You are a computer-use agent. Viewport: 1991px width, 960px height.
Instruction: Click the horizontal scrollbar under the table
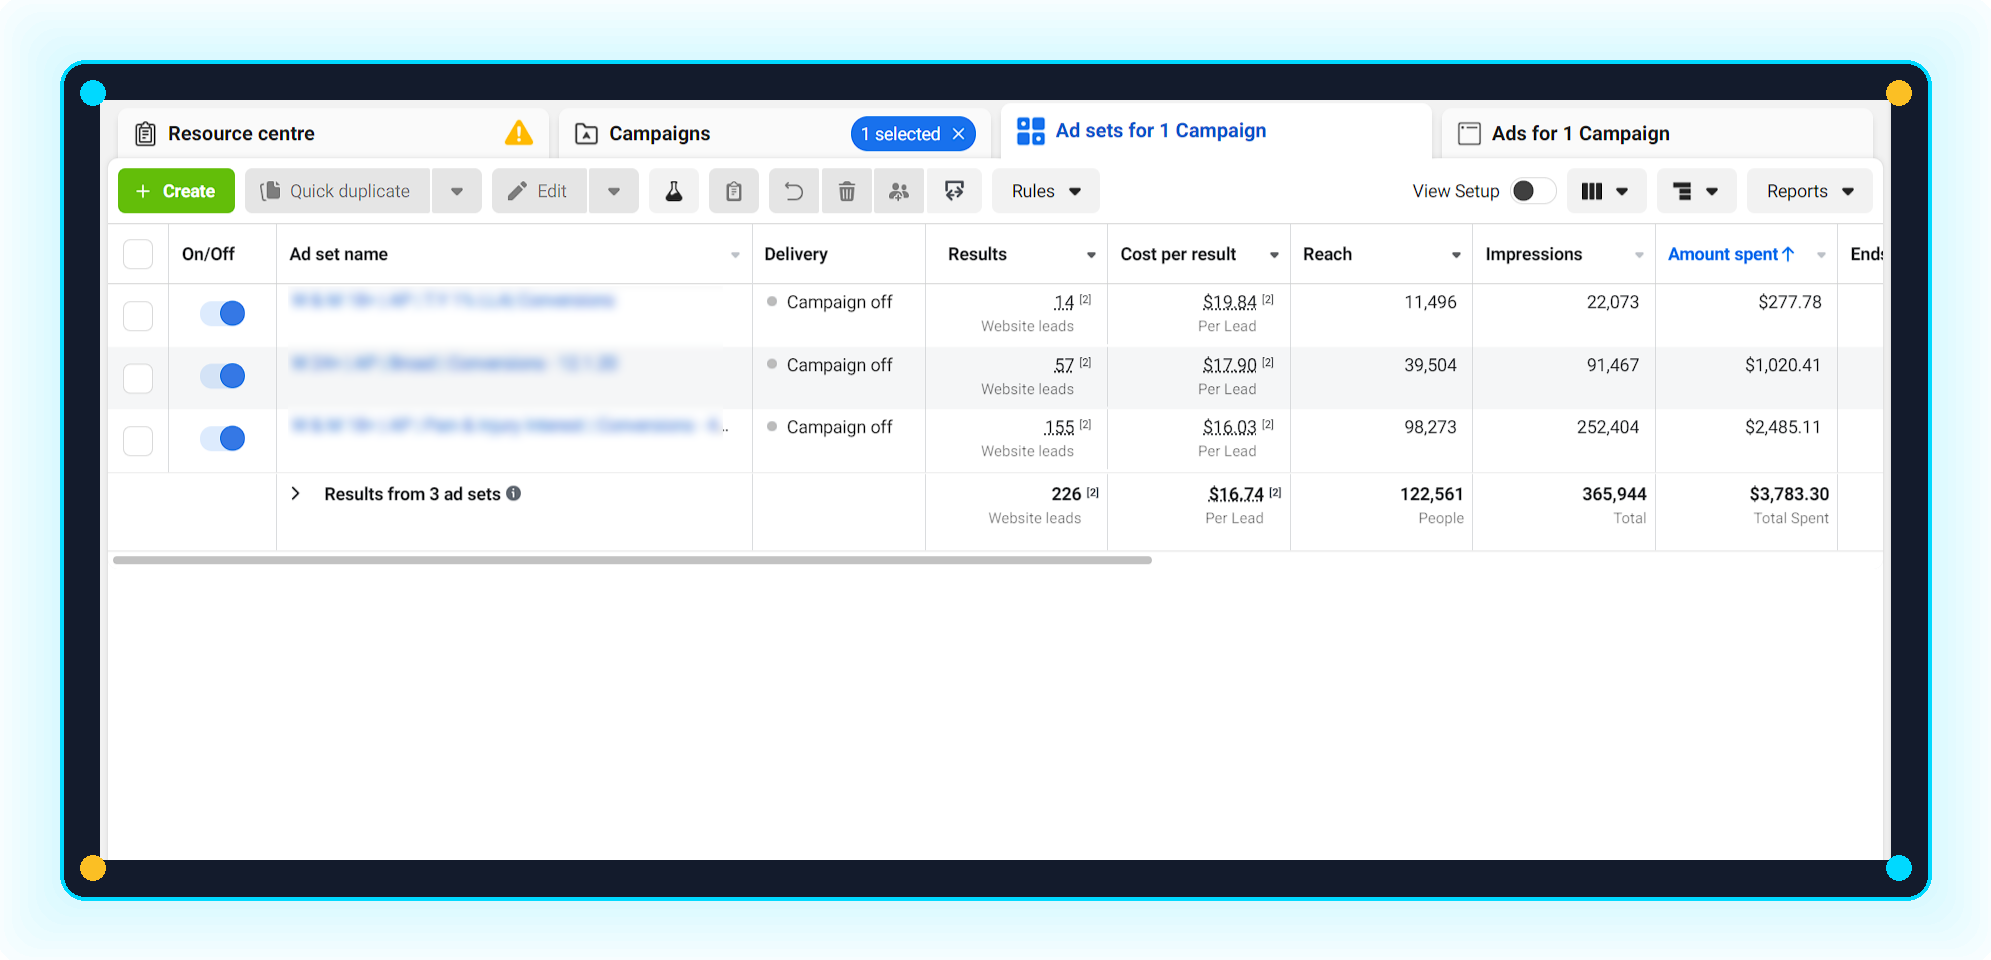(x=632, y=560)
